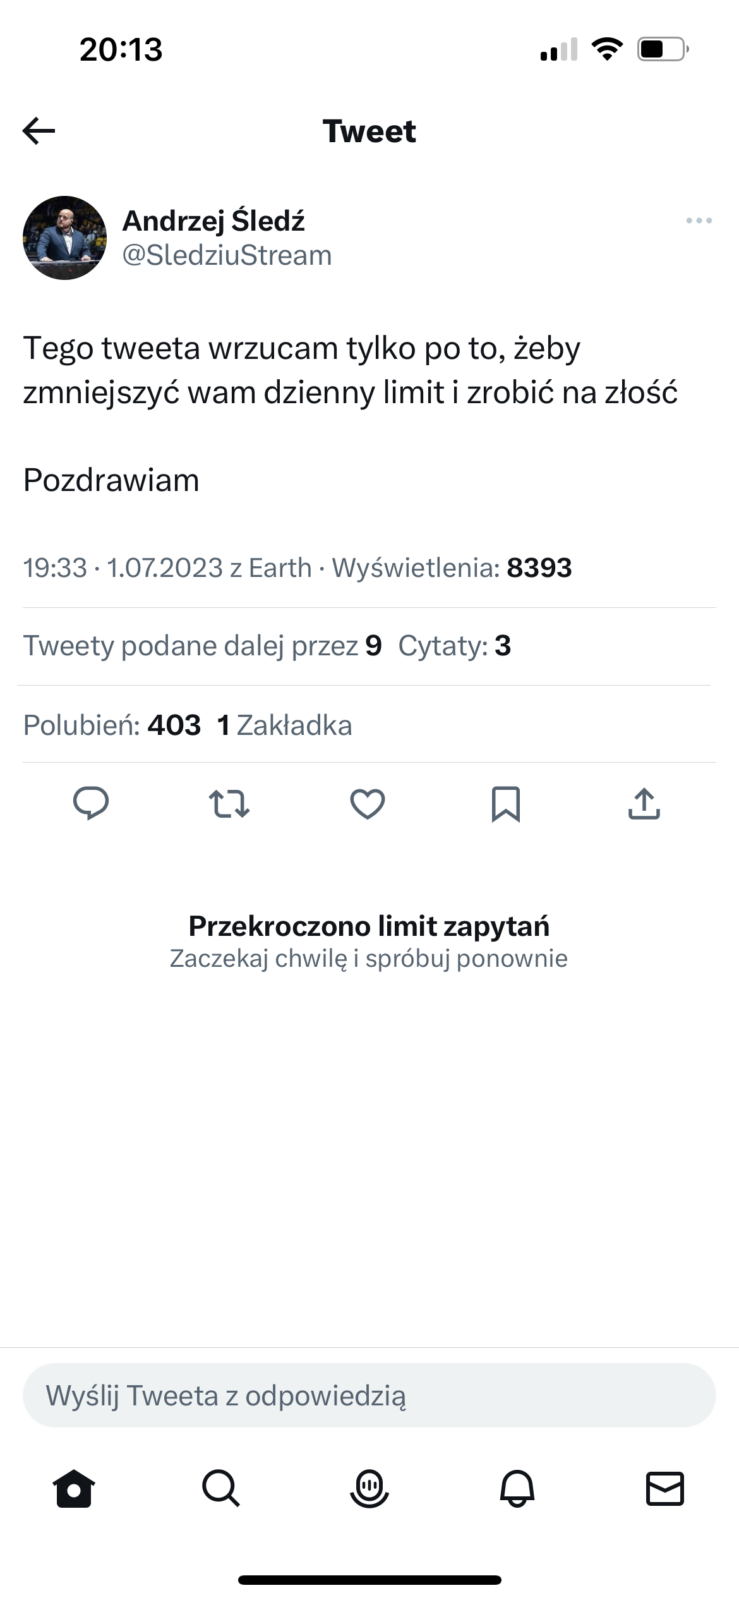The width and height of the screenshot is (739, 1600).
Task: Open Search tab with magnifier icon
Action: coord(221,1489)
